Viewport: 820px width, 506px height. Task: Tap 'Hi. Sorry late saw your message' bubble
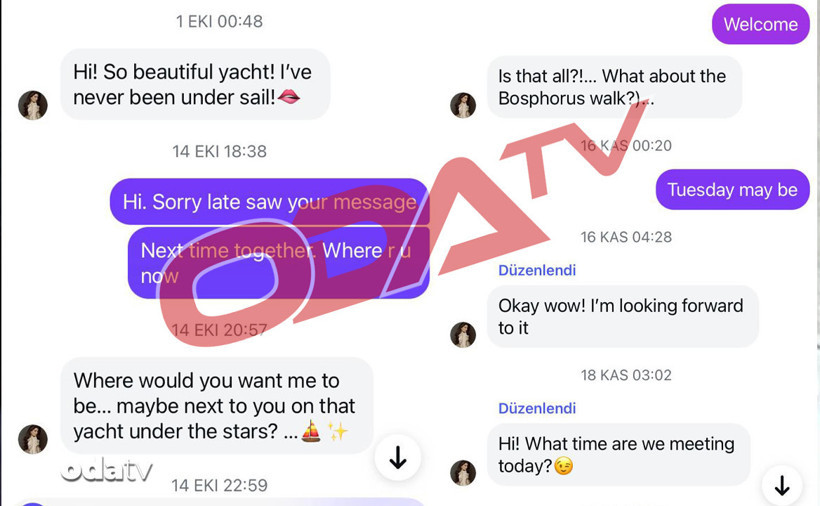point(269,202)
